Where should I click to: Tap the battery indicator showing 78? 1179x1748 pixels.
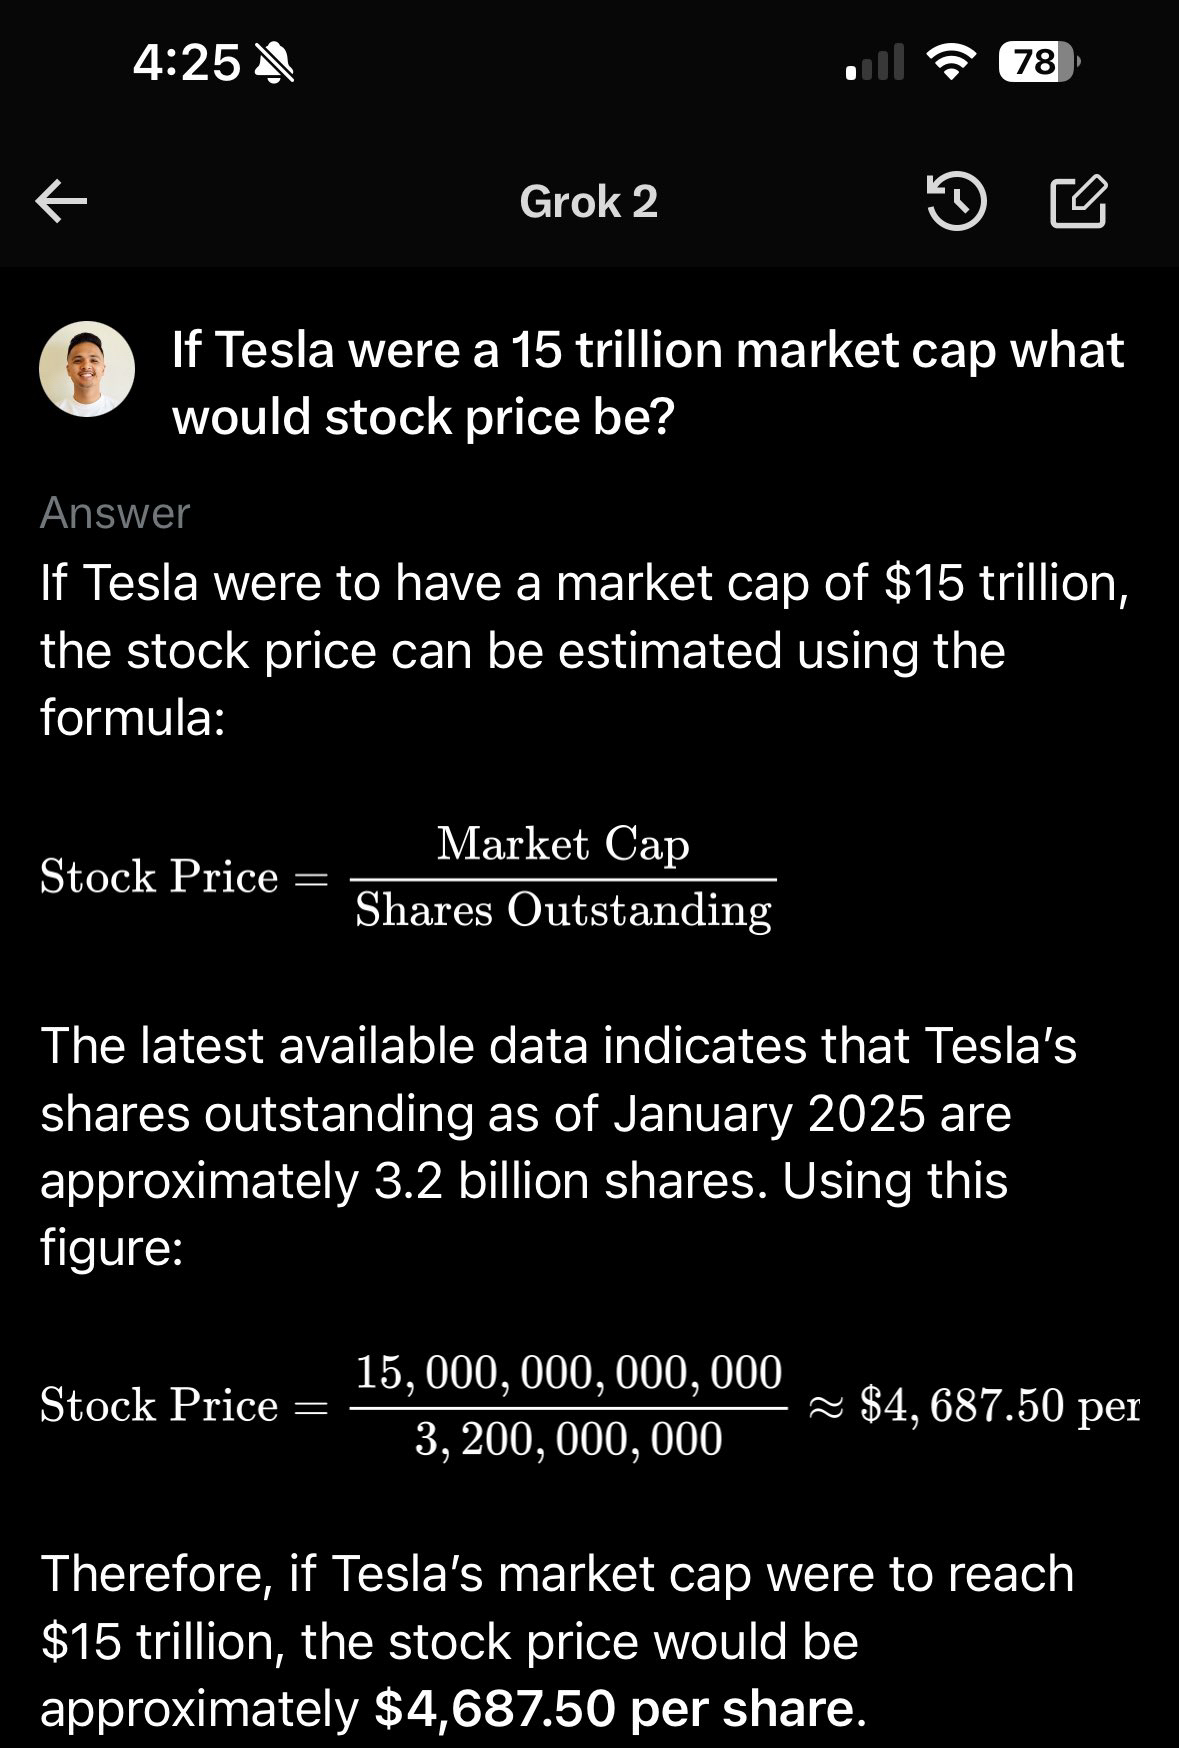pos(1032,62)
